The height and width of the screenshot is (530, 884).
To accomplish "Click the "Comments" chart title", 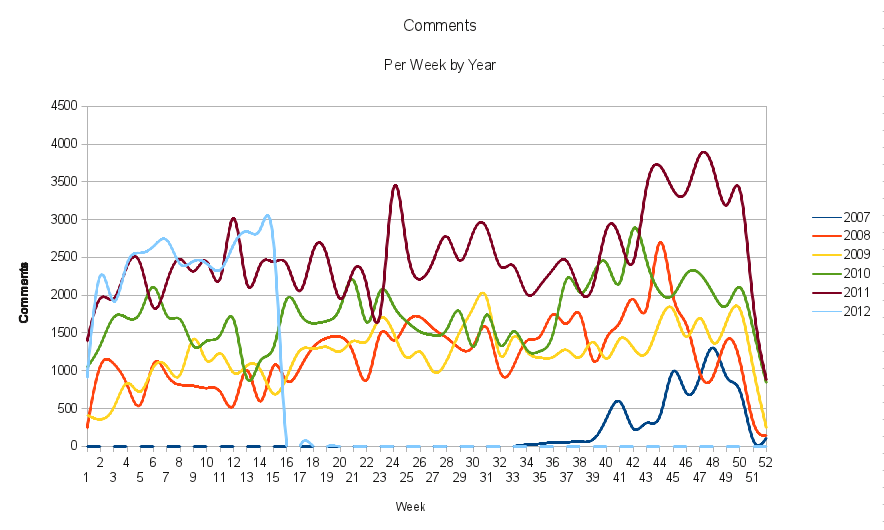I will 440,25.
